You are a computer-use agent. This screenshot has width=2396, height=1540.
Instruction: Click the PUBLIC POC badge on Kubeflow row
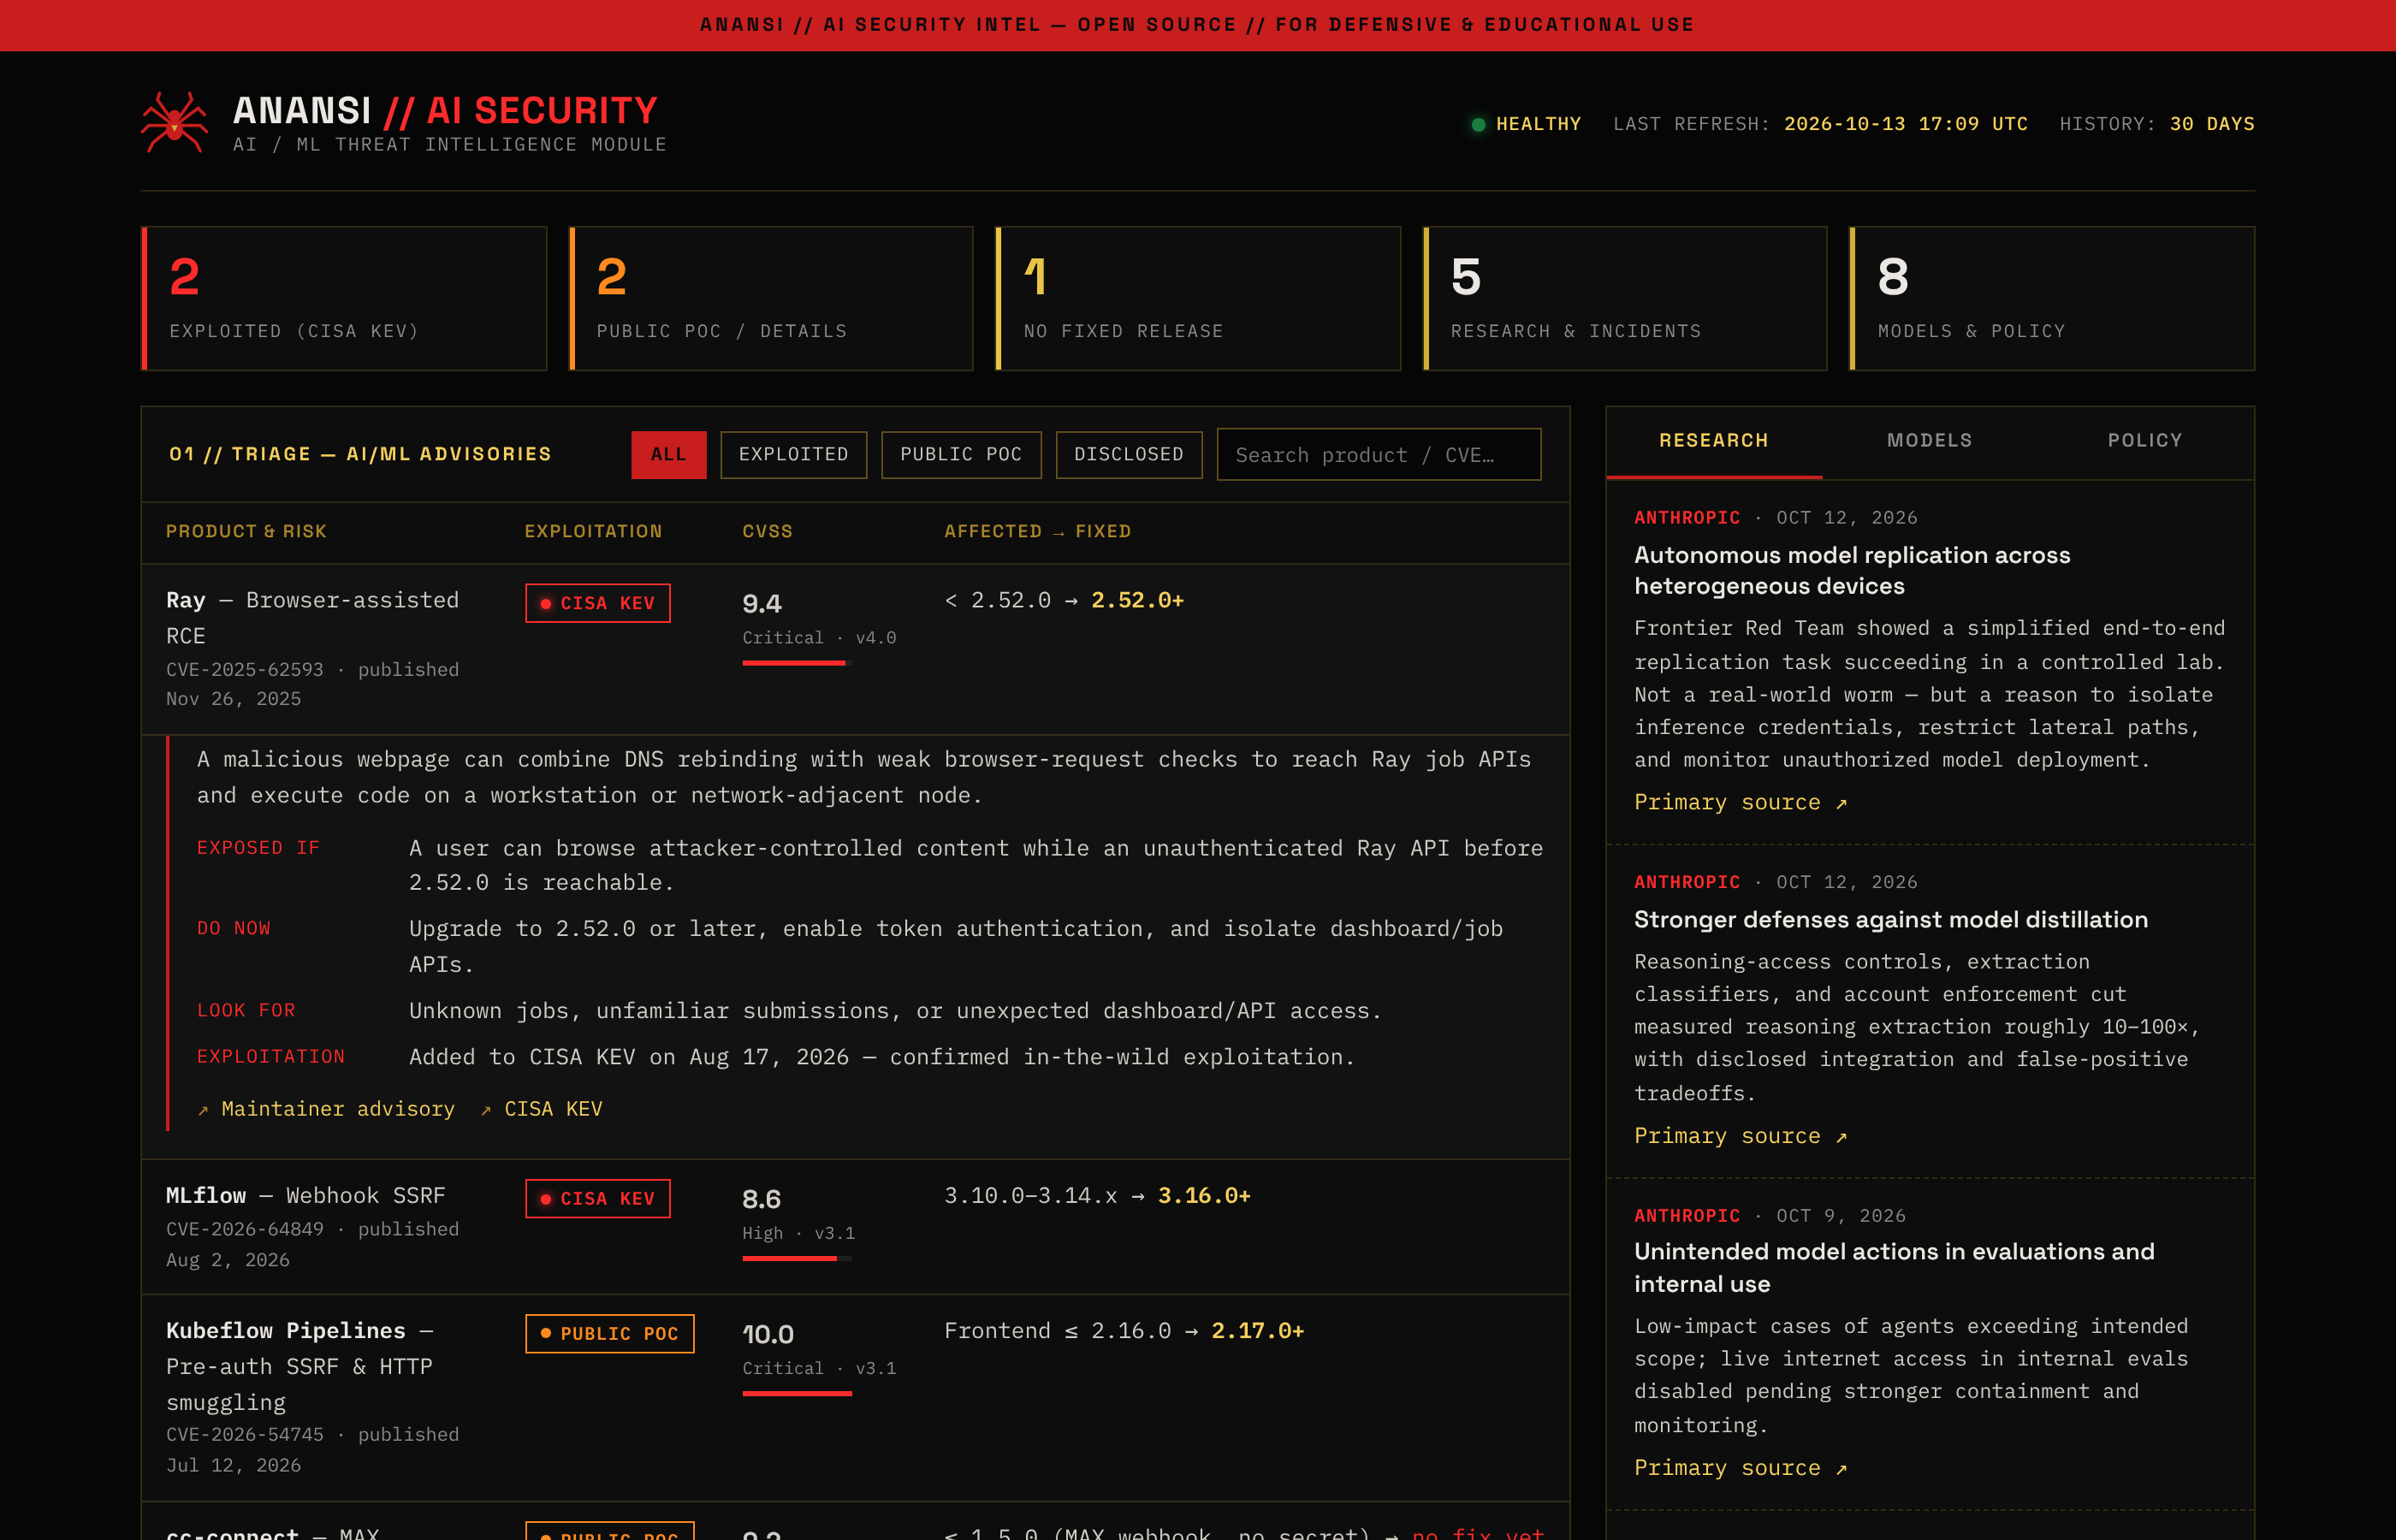click(610, 1334)
